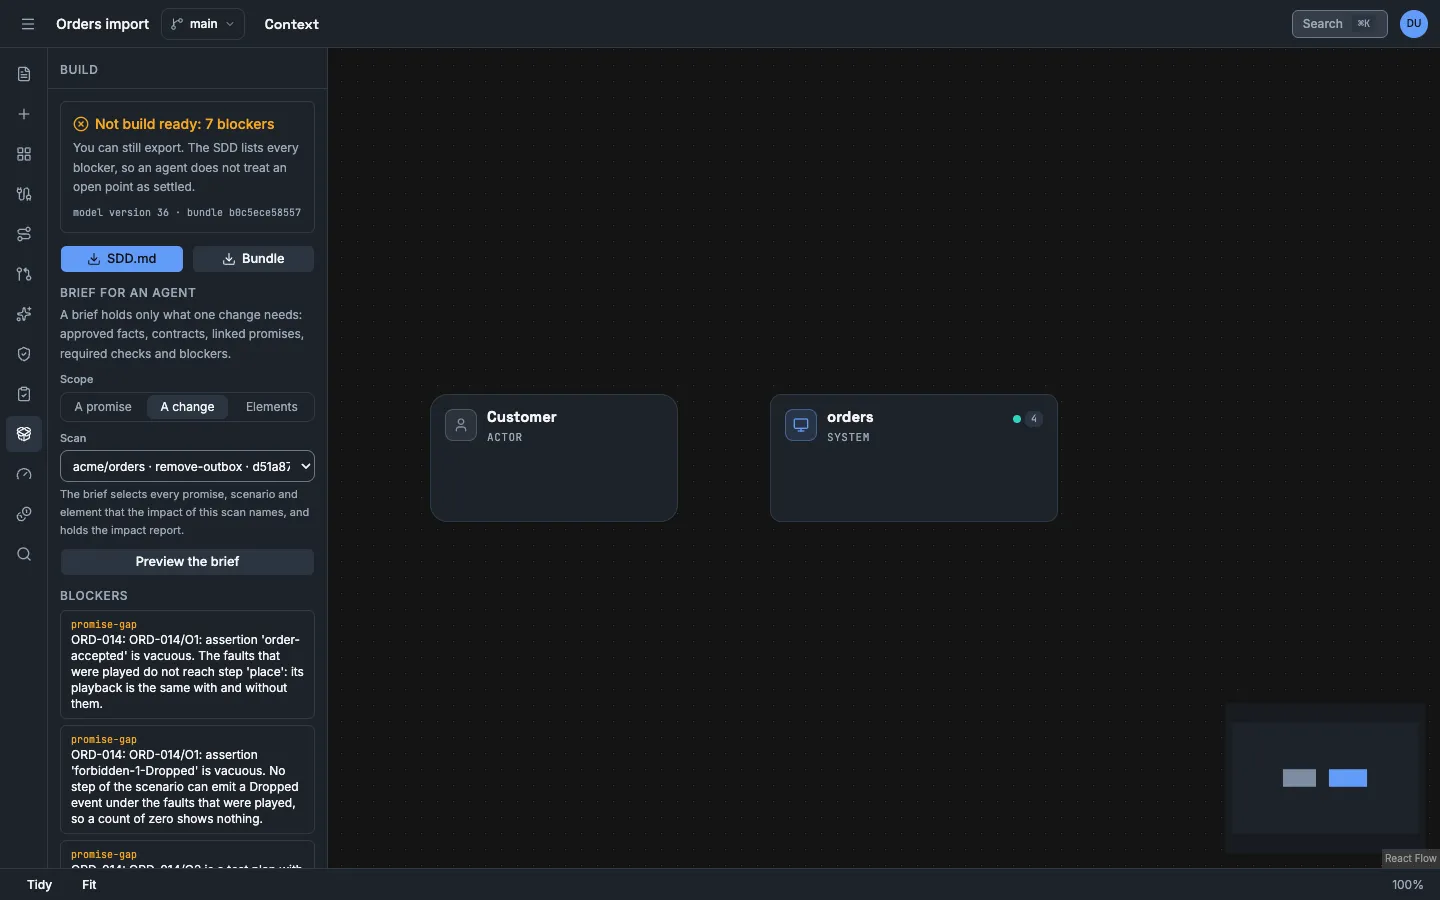1440x900 pixels.
Task: Open the 'order-accepted' promise-gap blocker
Action: [187, 664]
